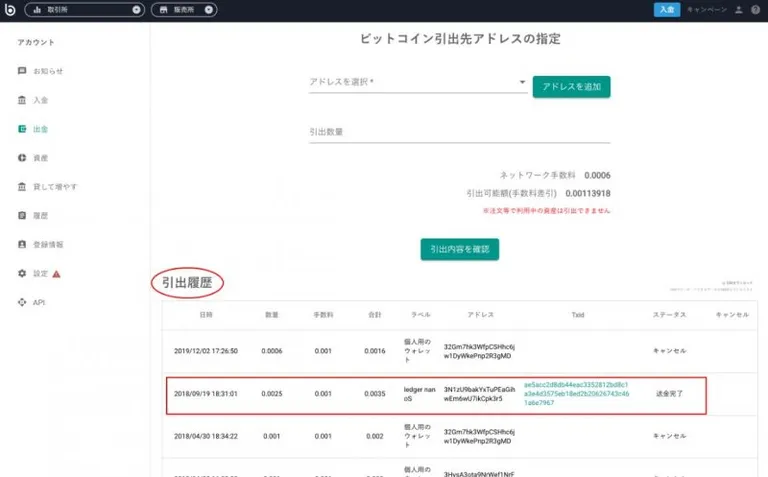This screenshot has height=477, width=768.
Task: Click the 0.0035 total cell
Action: (375, 394)
